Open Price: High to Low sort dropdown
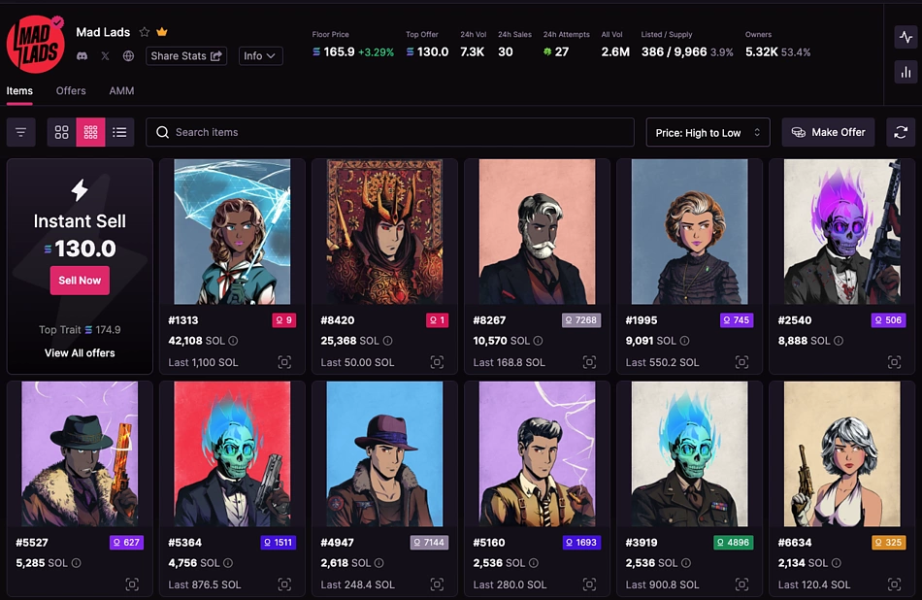 pyautogui.click(x=708, y=133)
